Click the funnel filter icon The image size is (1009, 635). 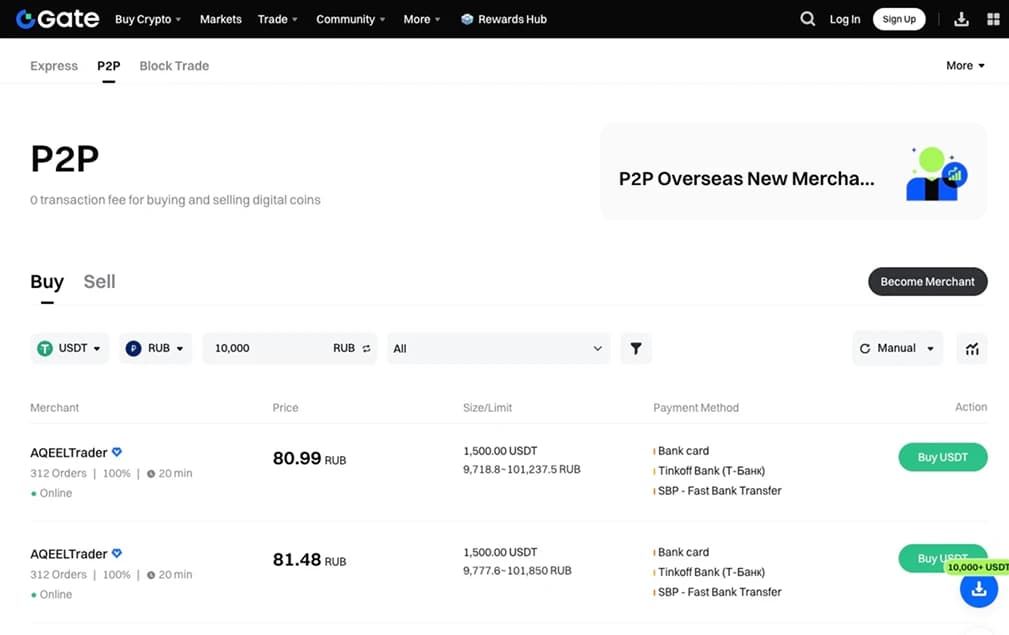pos(636,348)
